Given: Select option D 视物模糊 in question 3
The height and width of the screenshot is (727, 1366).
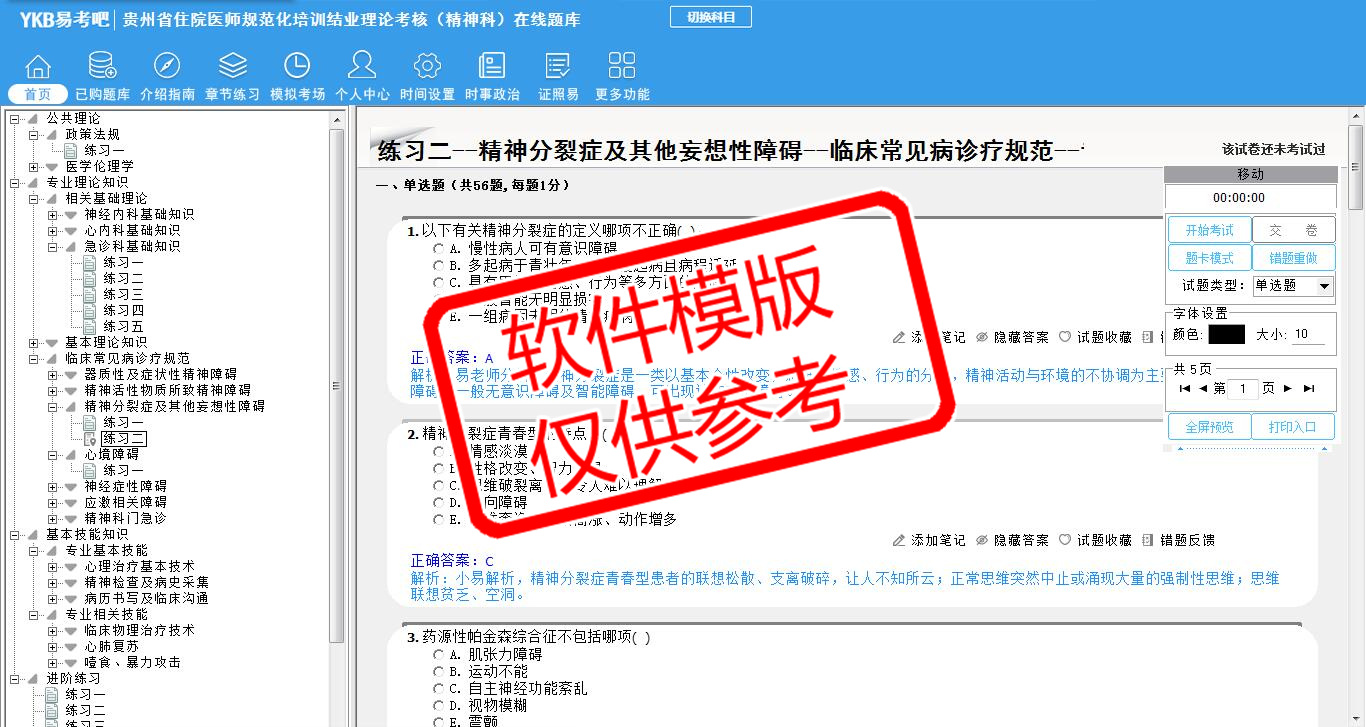Looking at the screenshot, I should pyautogui.click(x=438, y=705).
